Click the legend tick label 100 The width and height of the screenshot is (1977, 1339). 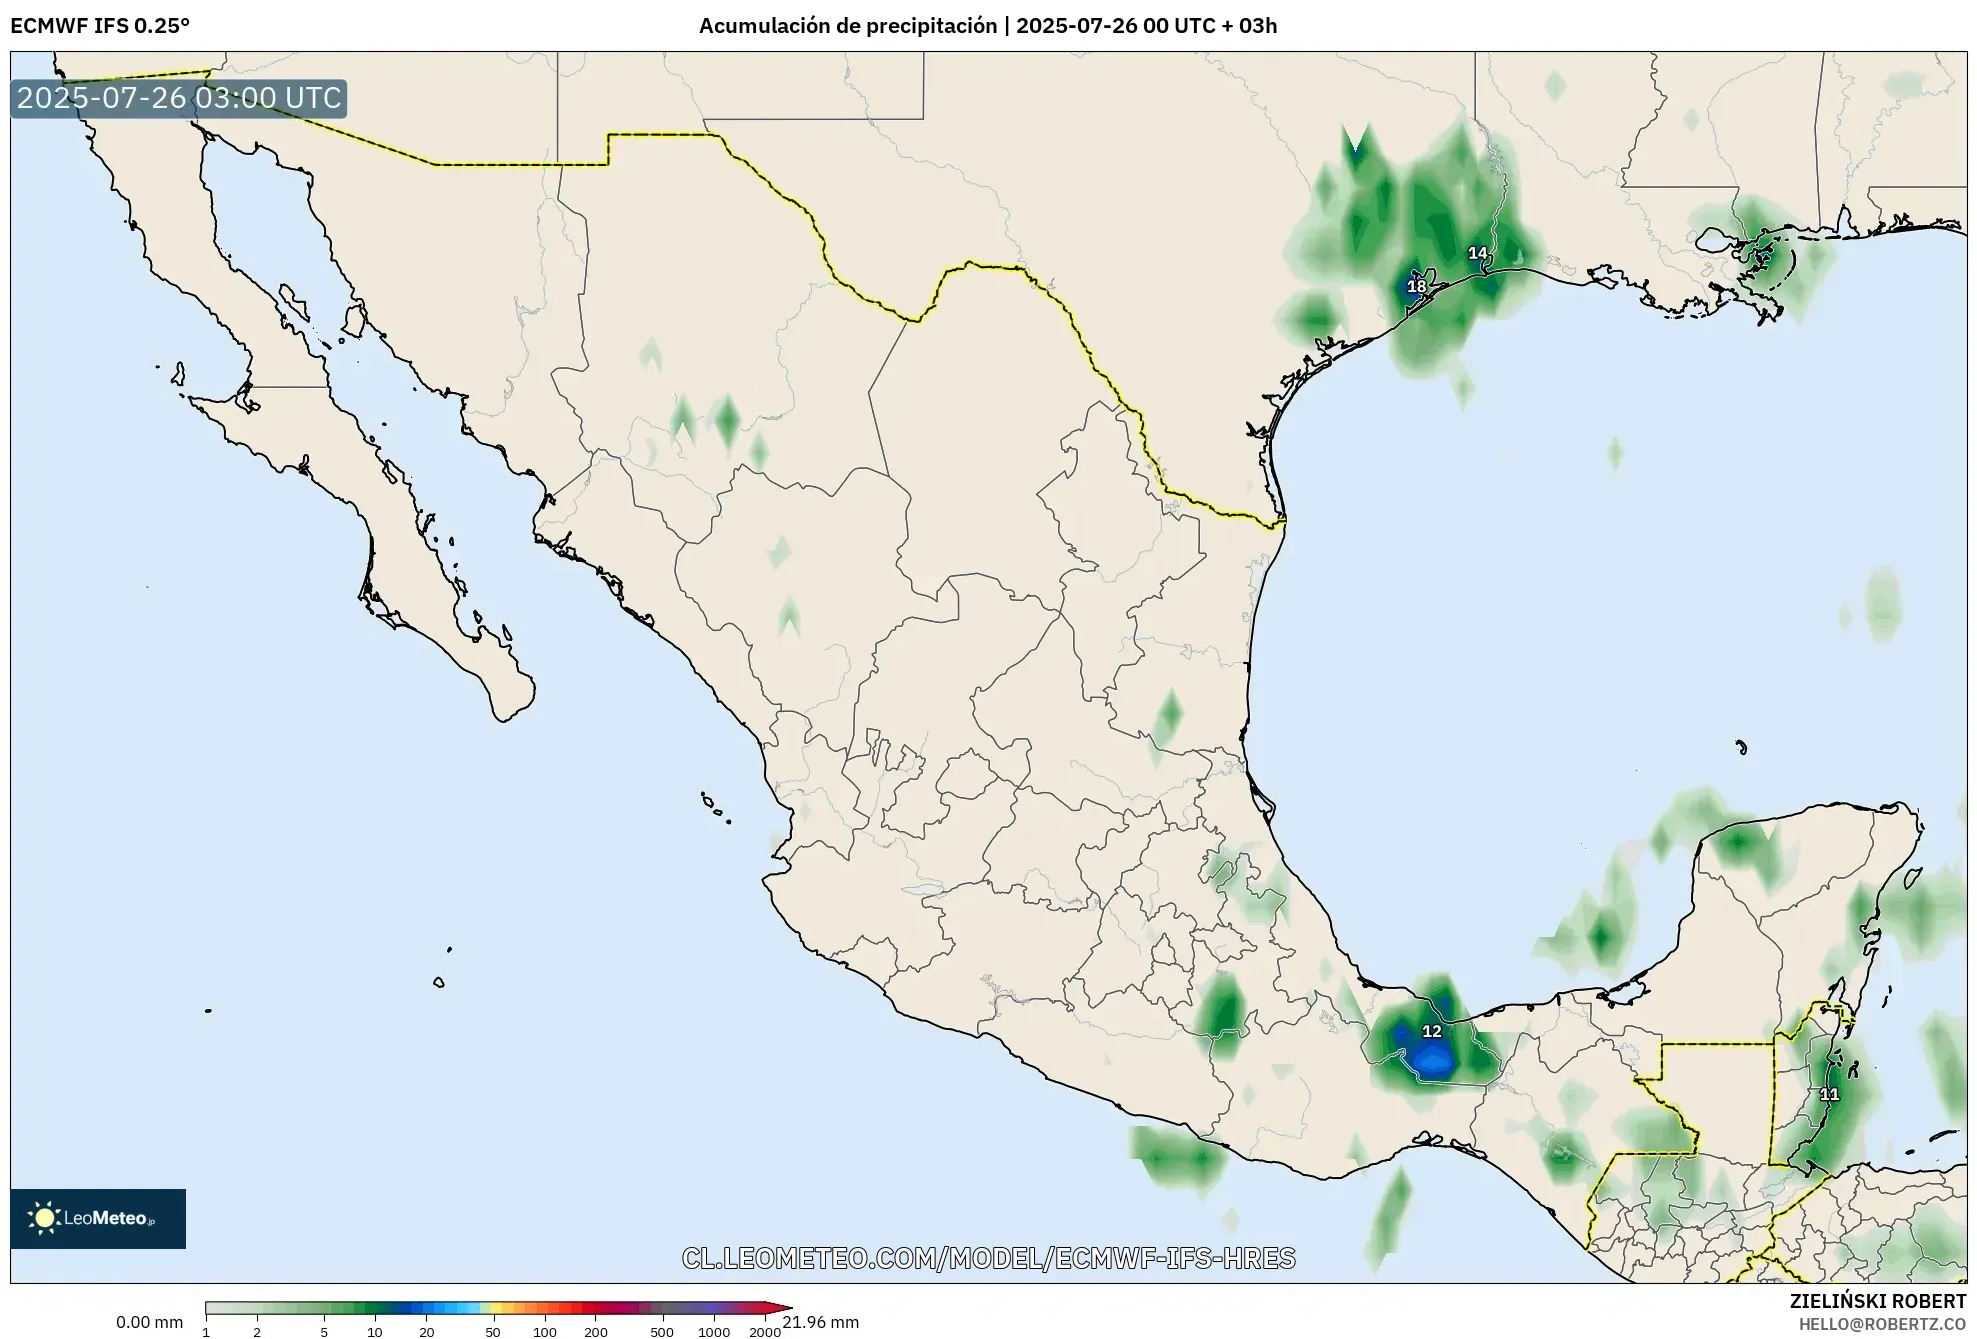(545, 1332)
